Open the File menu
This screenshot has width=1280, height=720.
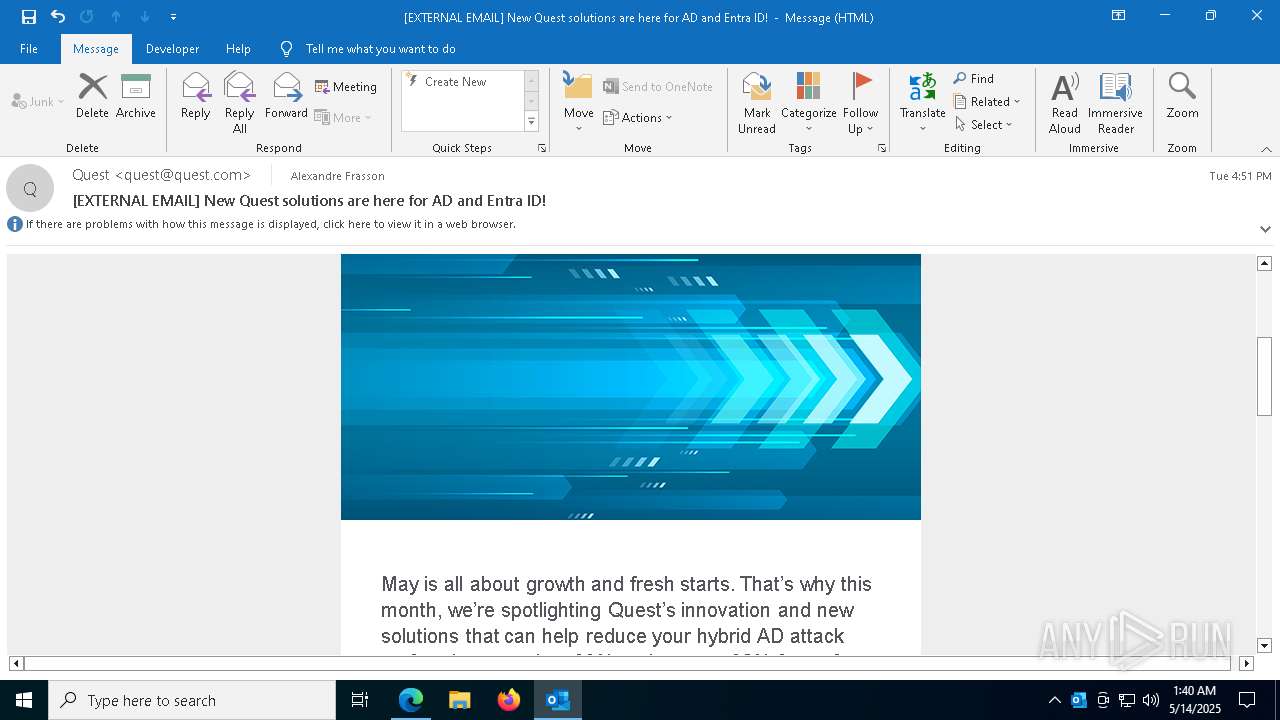(29, 49)
